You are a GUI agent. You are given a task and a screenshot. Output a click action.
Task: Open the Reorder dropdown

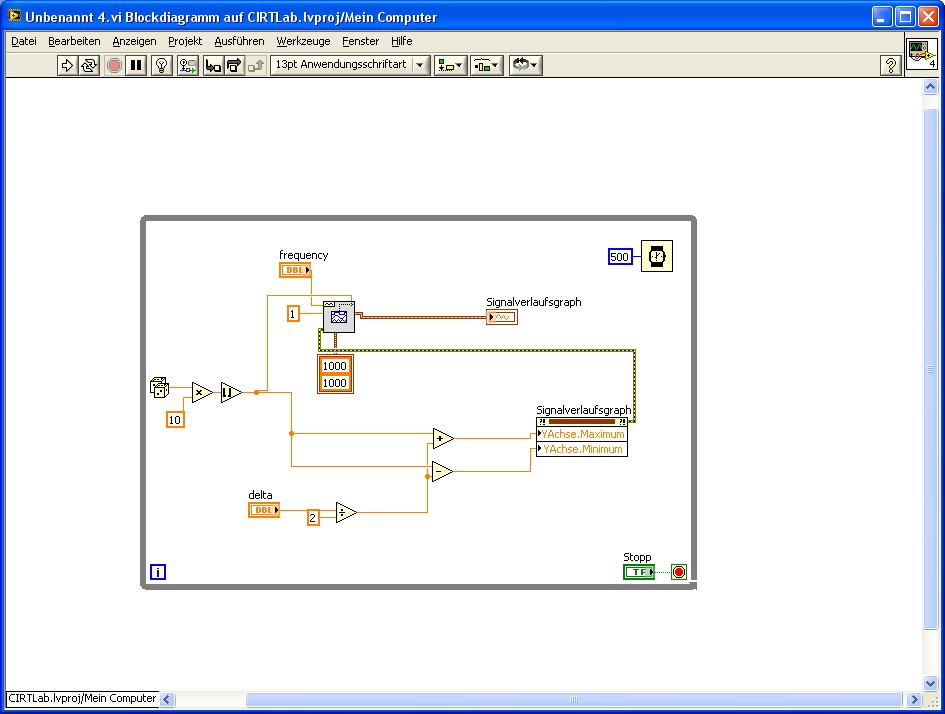(525, 65)
